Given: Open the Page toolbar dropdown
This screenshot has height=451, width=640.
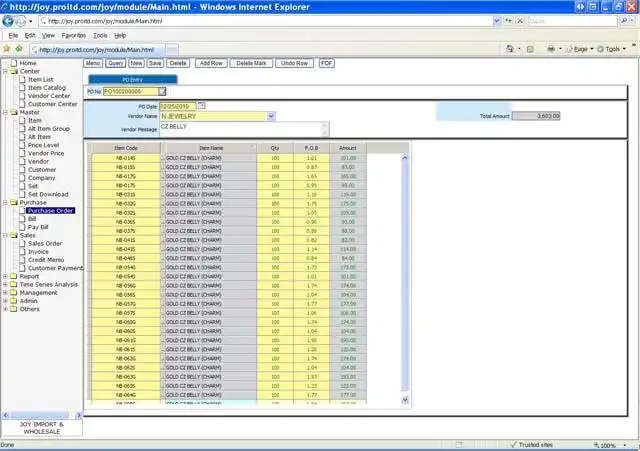Looking at the screenshot, I should click(x=580, y=49).
